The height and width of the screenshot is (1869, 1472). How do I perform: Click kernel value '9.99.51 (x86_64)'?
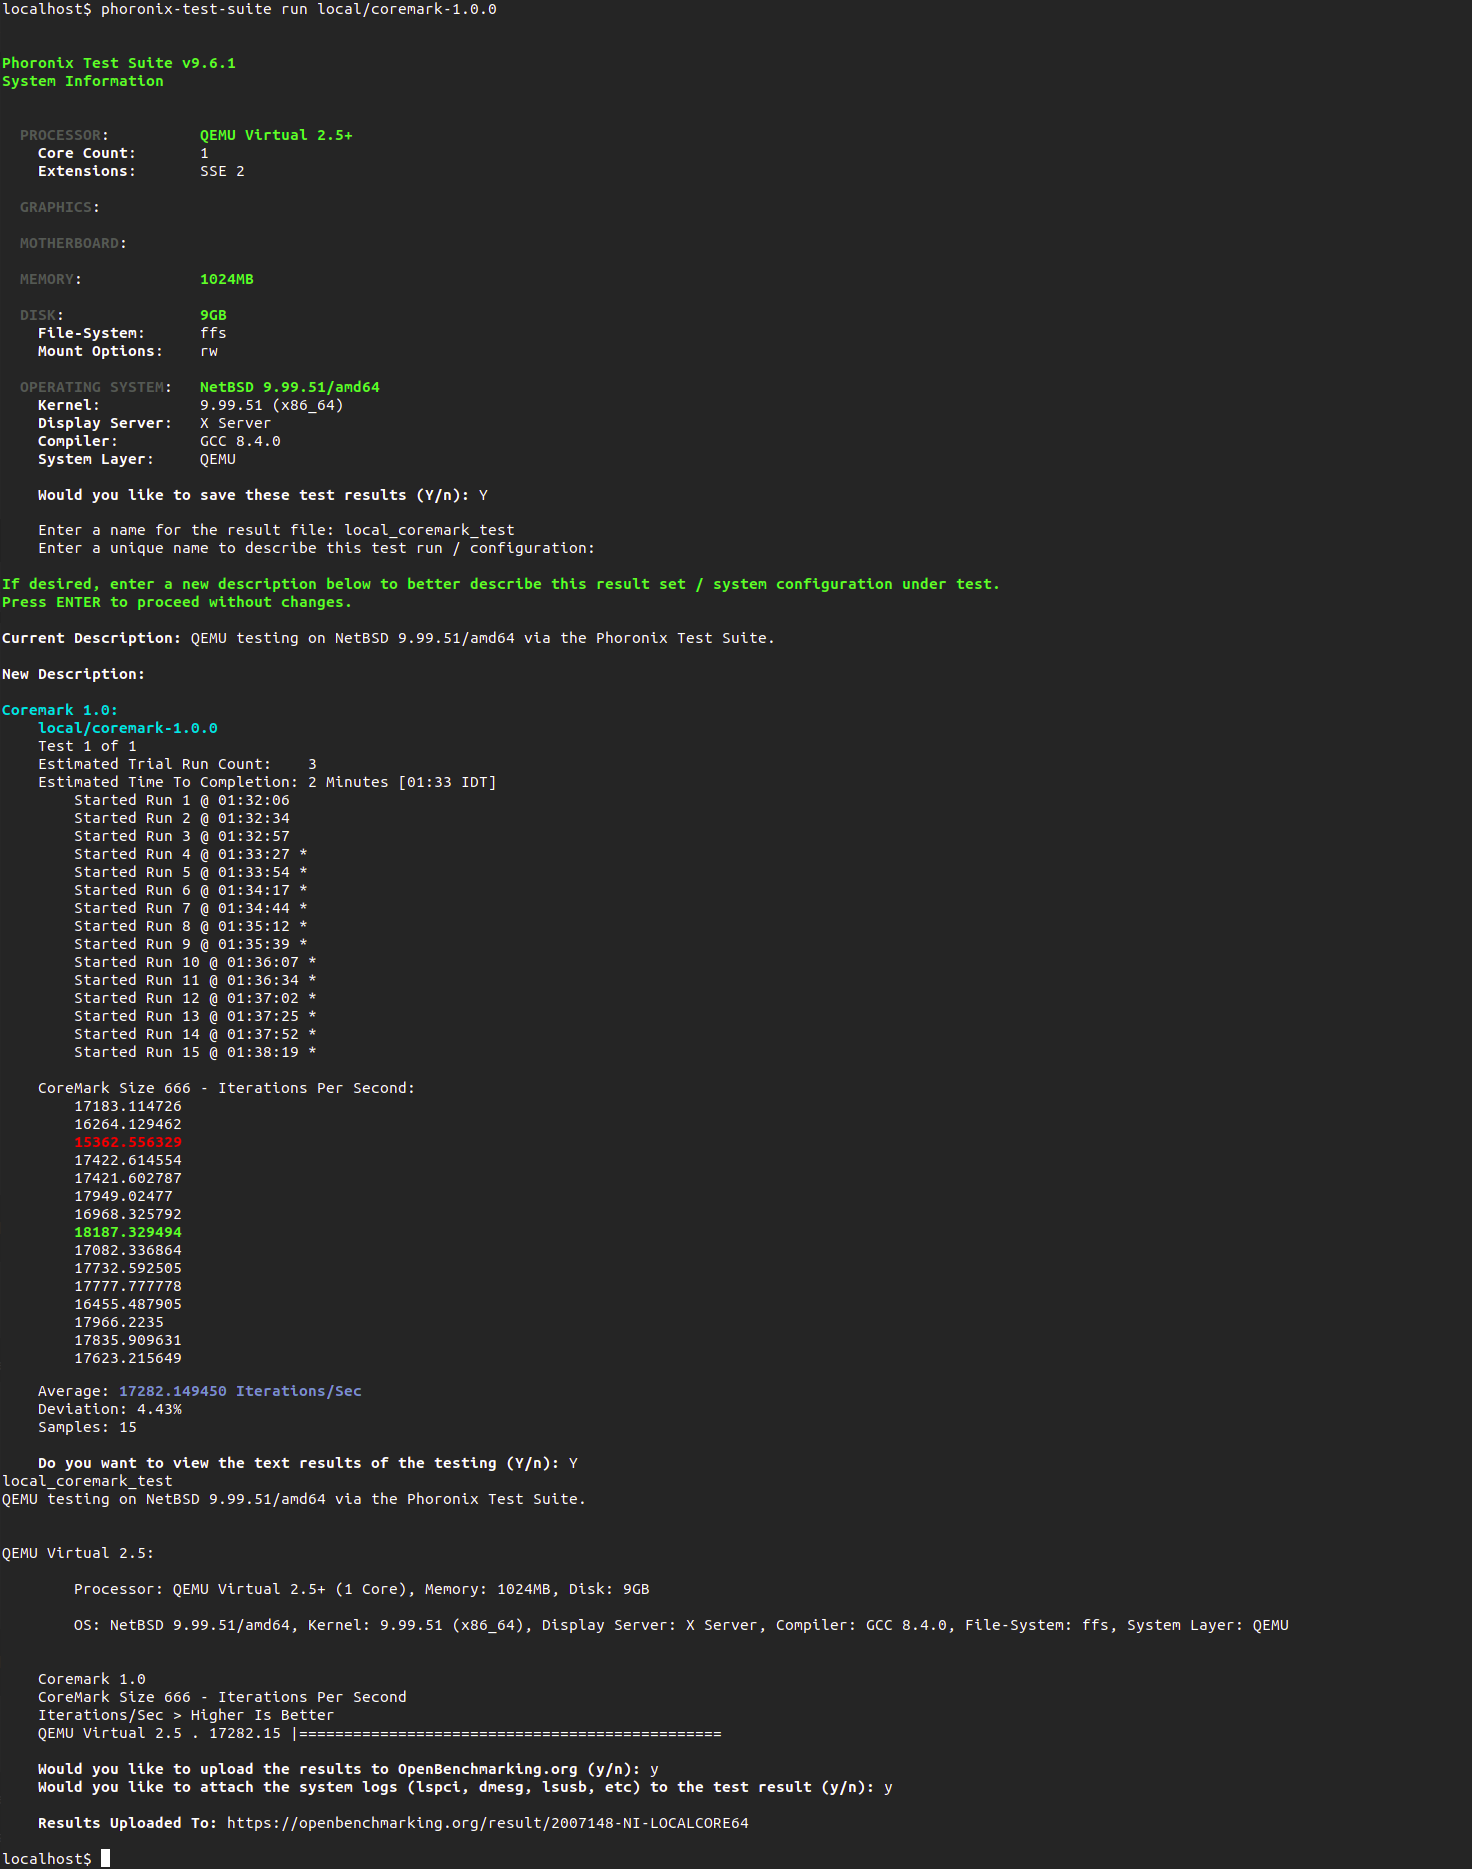272,405
